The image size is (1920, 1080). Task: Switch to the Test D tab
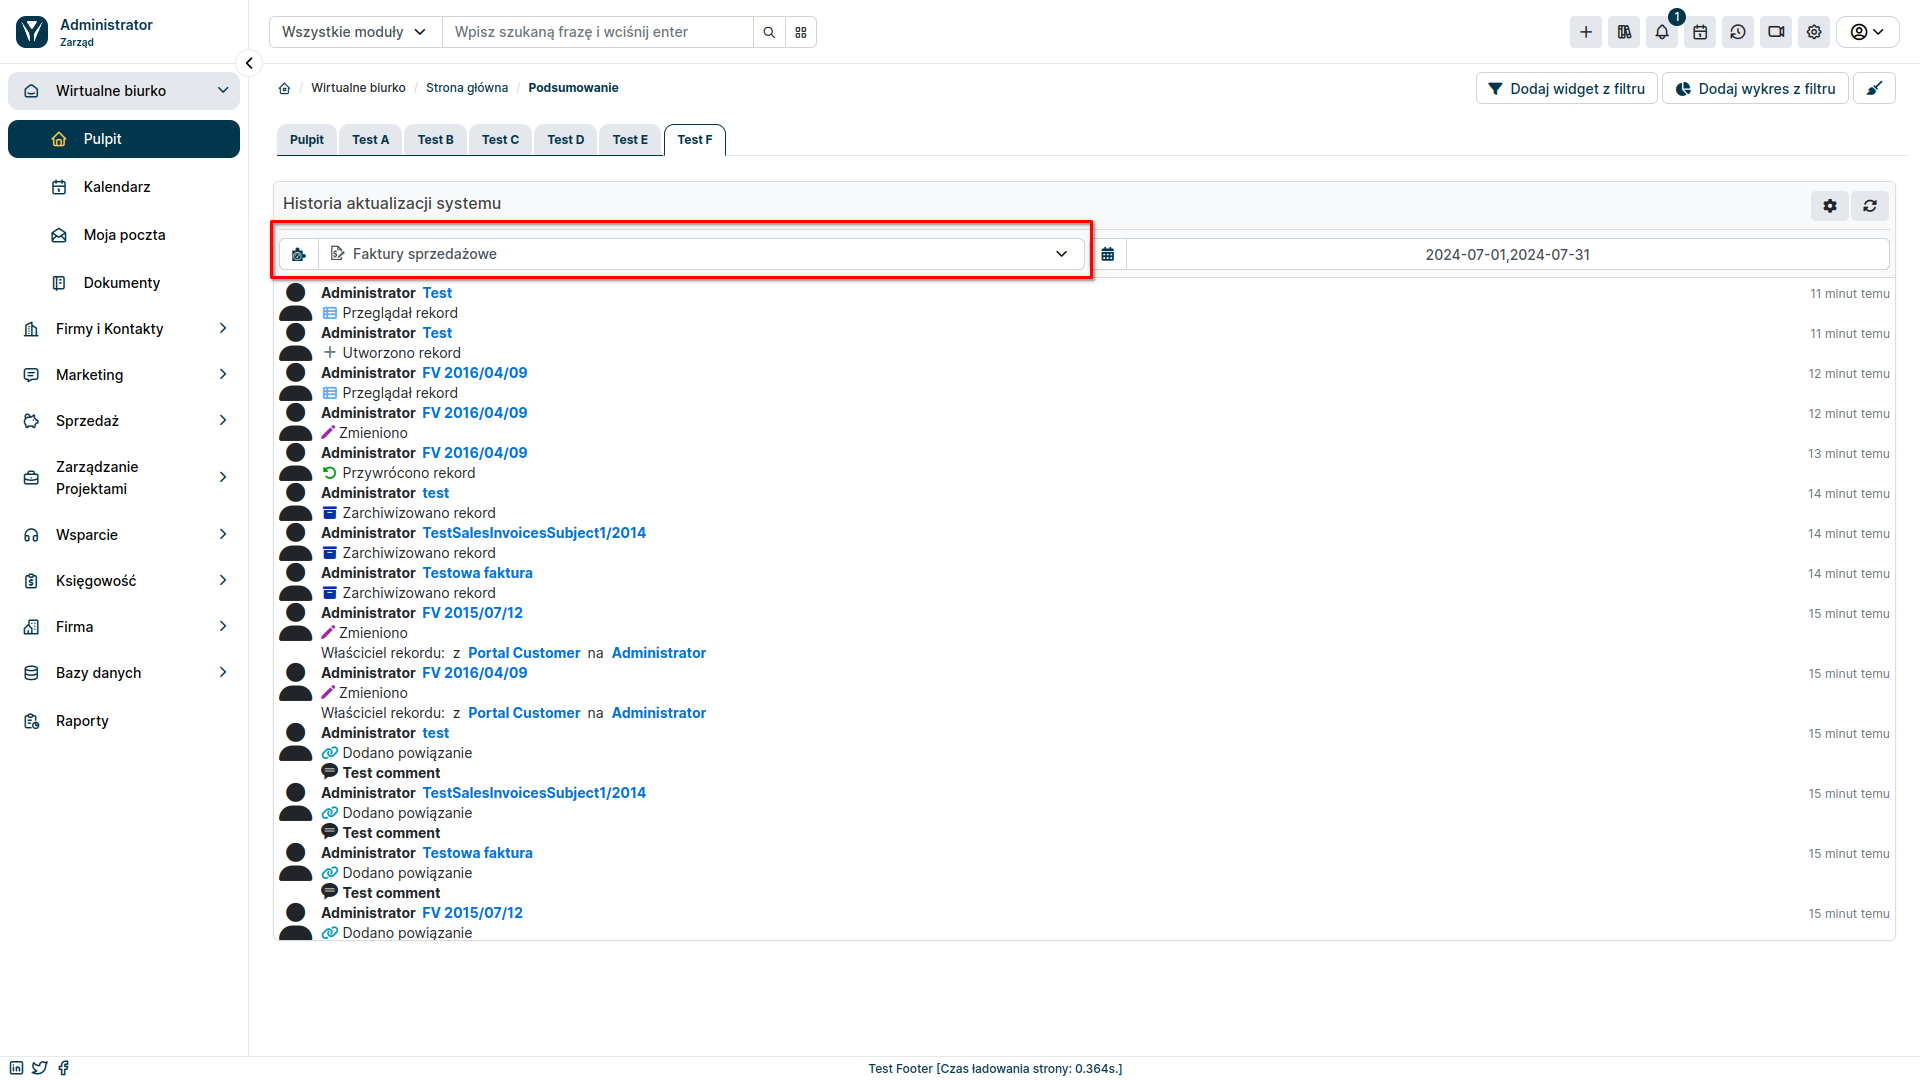click(x=566, y=140)
